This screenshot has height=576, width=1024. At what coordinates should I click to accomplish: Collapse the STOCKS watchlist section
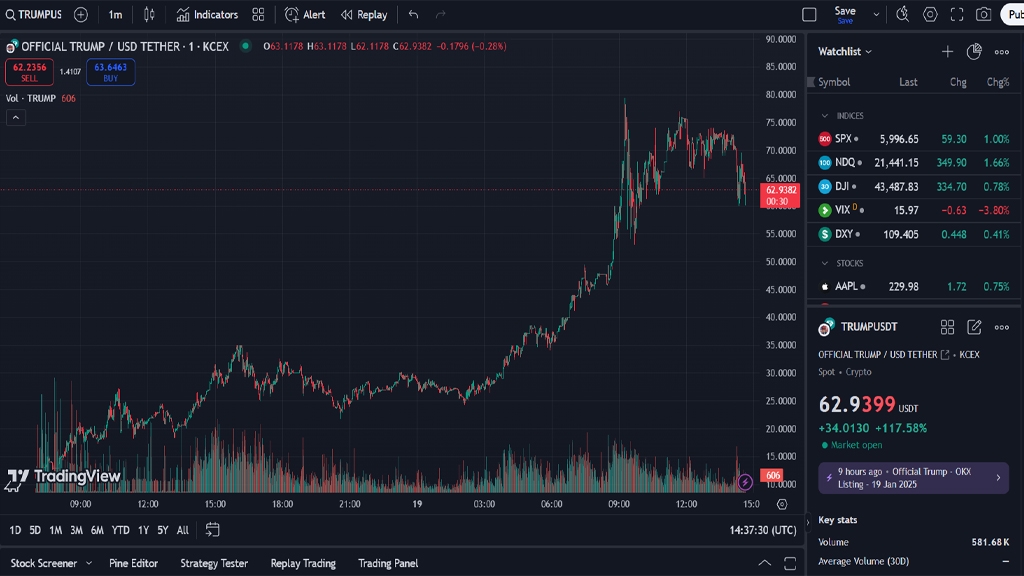tap(825, 263)
